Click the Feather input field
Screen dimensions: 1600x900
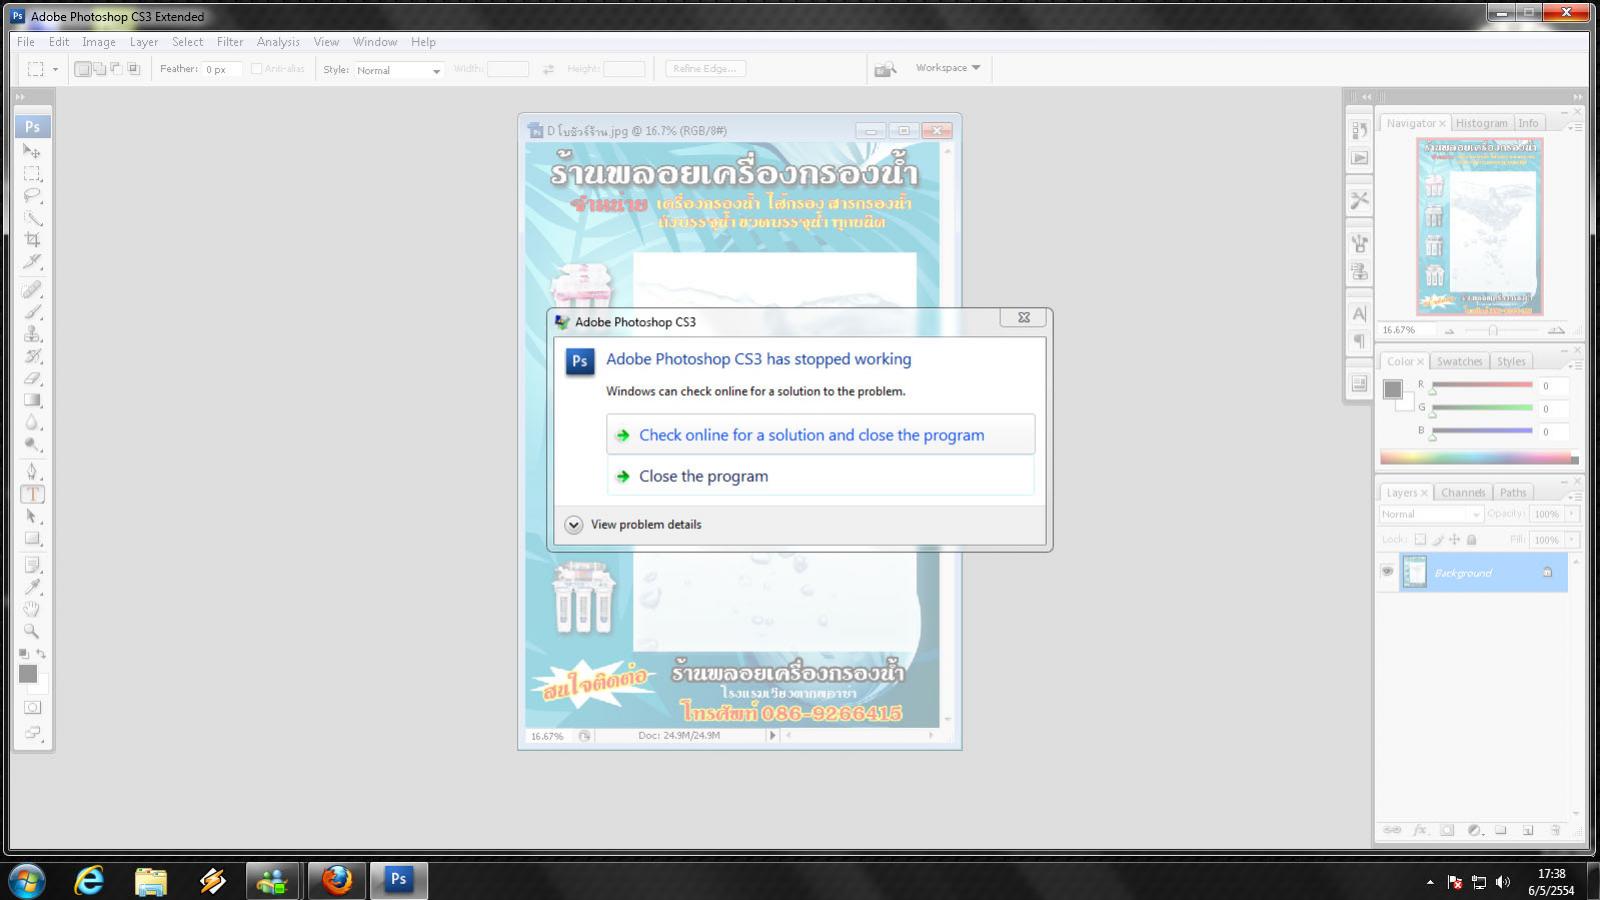[222, 69]
